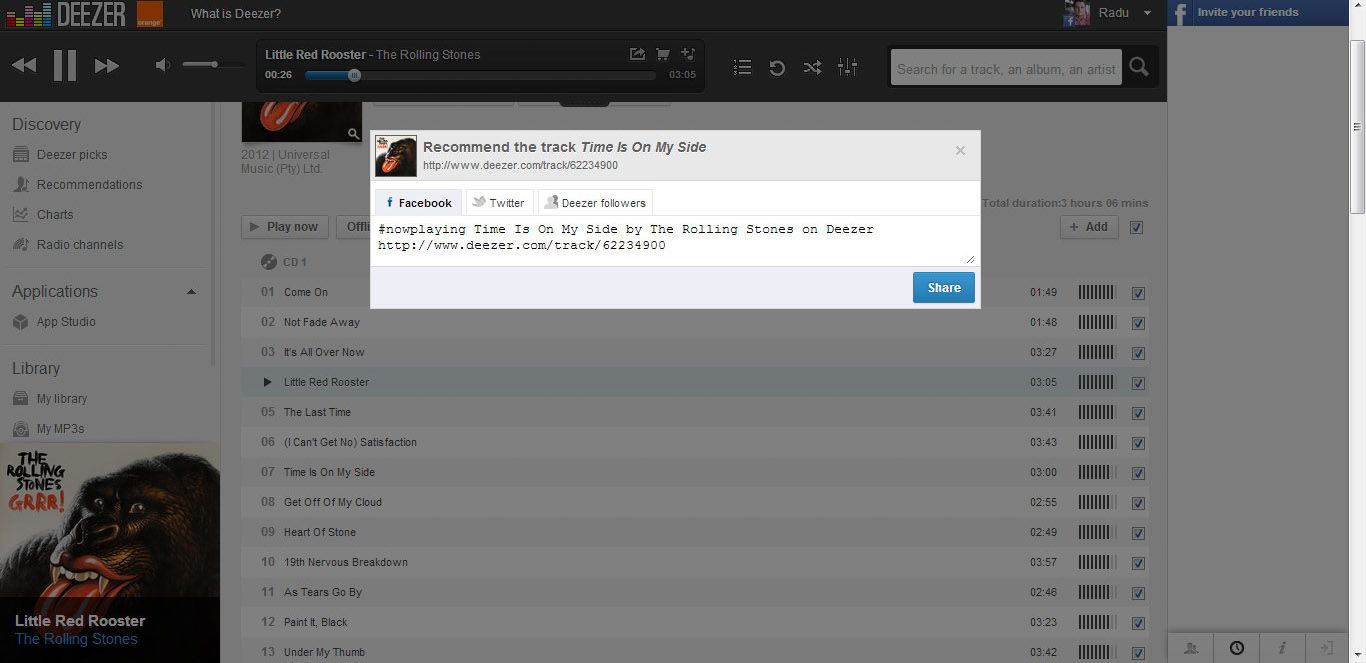Screen dimensions: 1366x663
Task: Collapse the Applications section arrow
Action: click(x=191, y=292)
